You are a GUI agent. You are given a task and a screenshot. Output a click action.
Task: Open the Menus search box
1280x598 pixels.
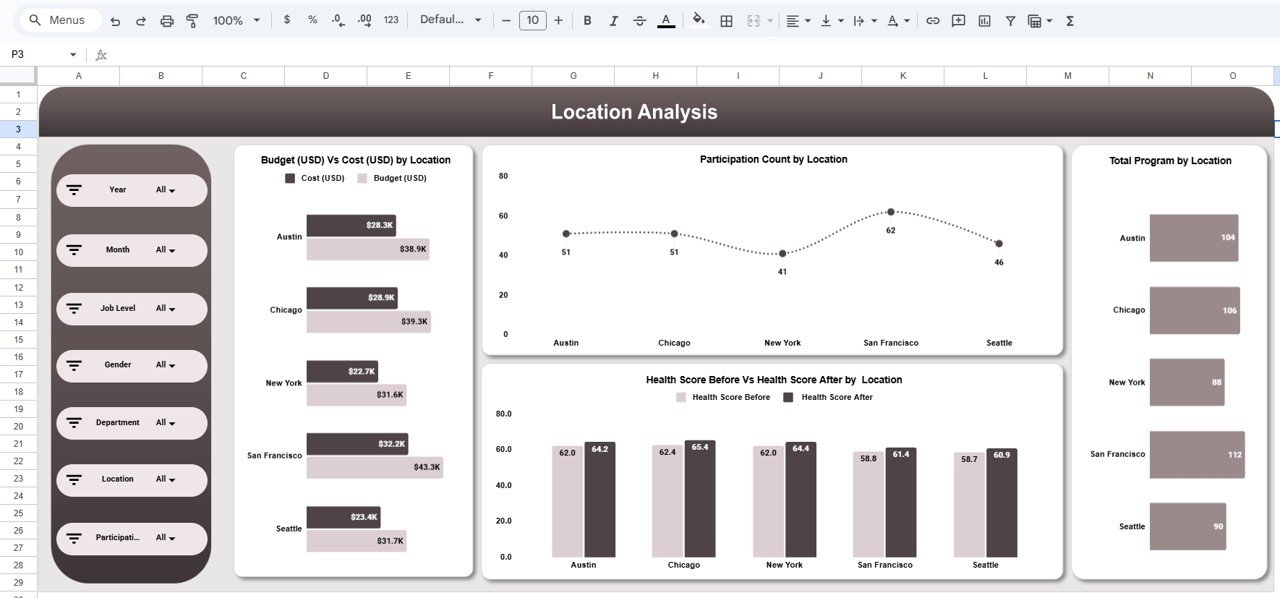55,19
